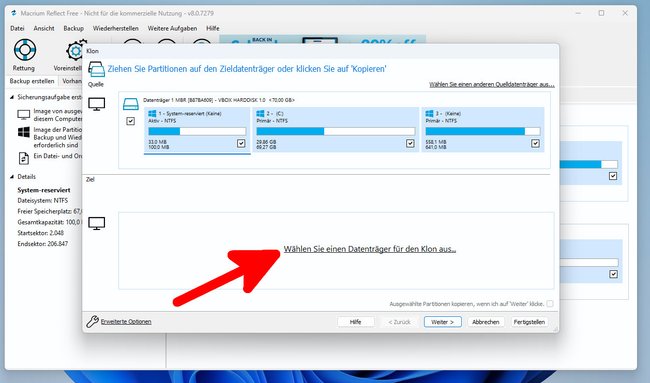Collapse the Details section
Viewport: 650px width, 383px height.
(12, 177)
